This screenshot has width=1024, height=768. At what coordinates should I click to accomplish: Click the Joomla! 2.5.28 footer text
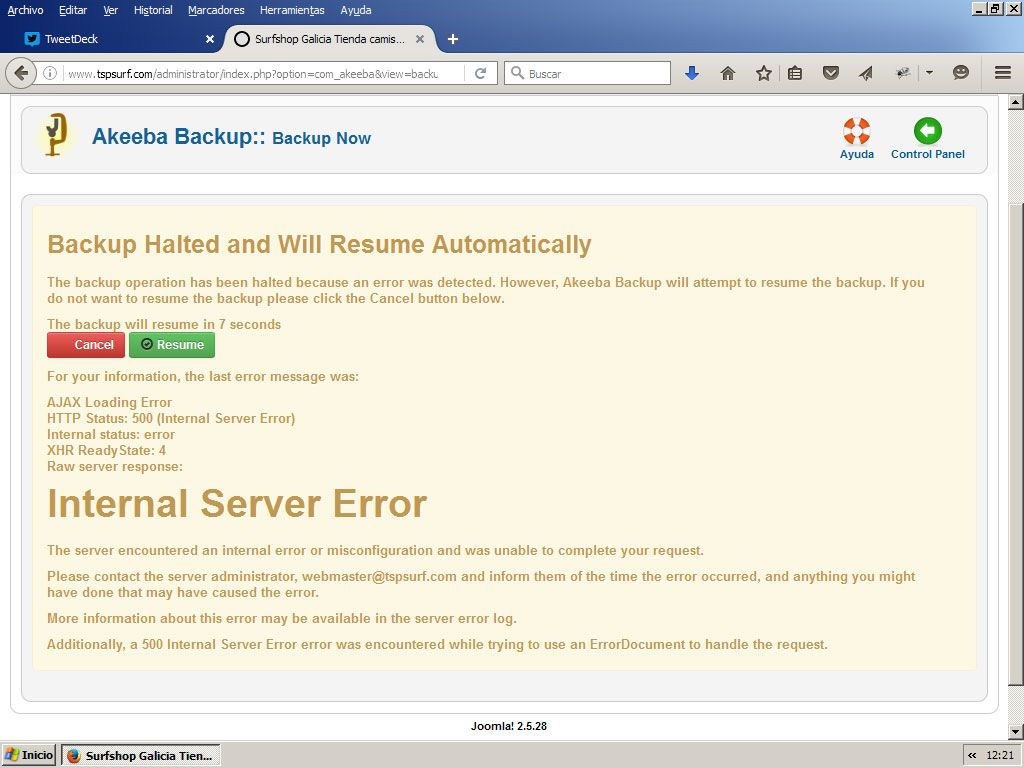pyautogui.click(x=509, y=726)
